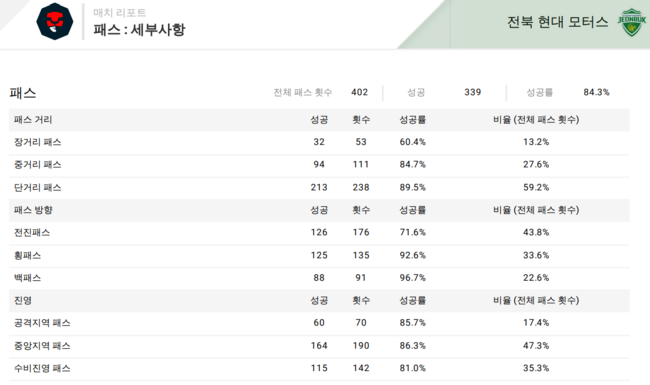This screenshot has height=385, width=650.
Task: Select central zone success rate 86.3%
Action: (x=412, y=346)
